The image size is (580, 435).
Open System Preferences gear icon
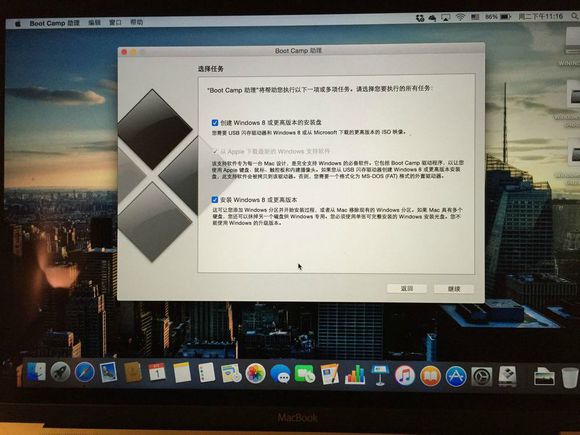(482, 377)
